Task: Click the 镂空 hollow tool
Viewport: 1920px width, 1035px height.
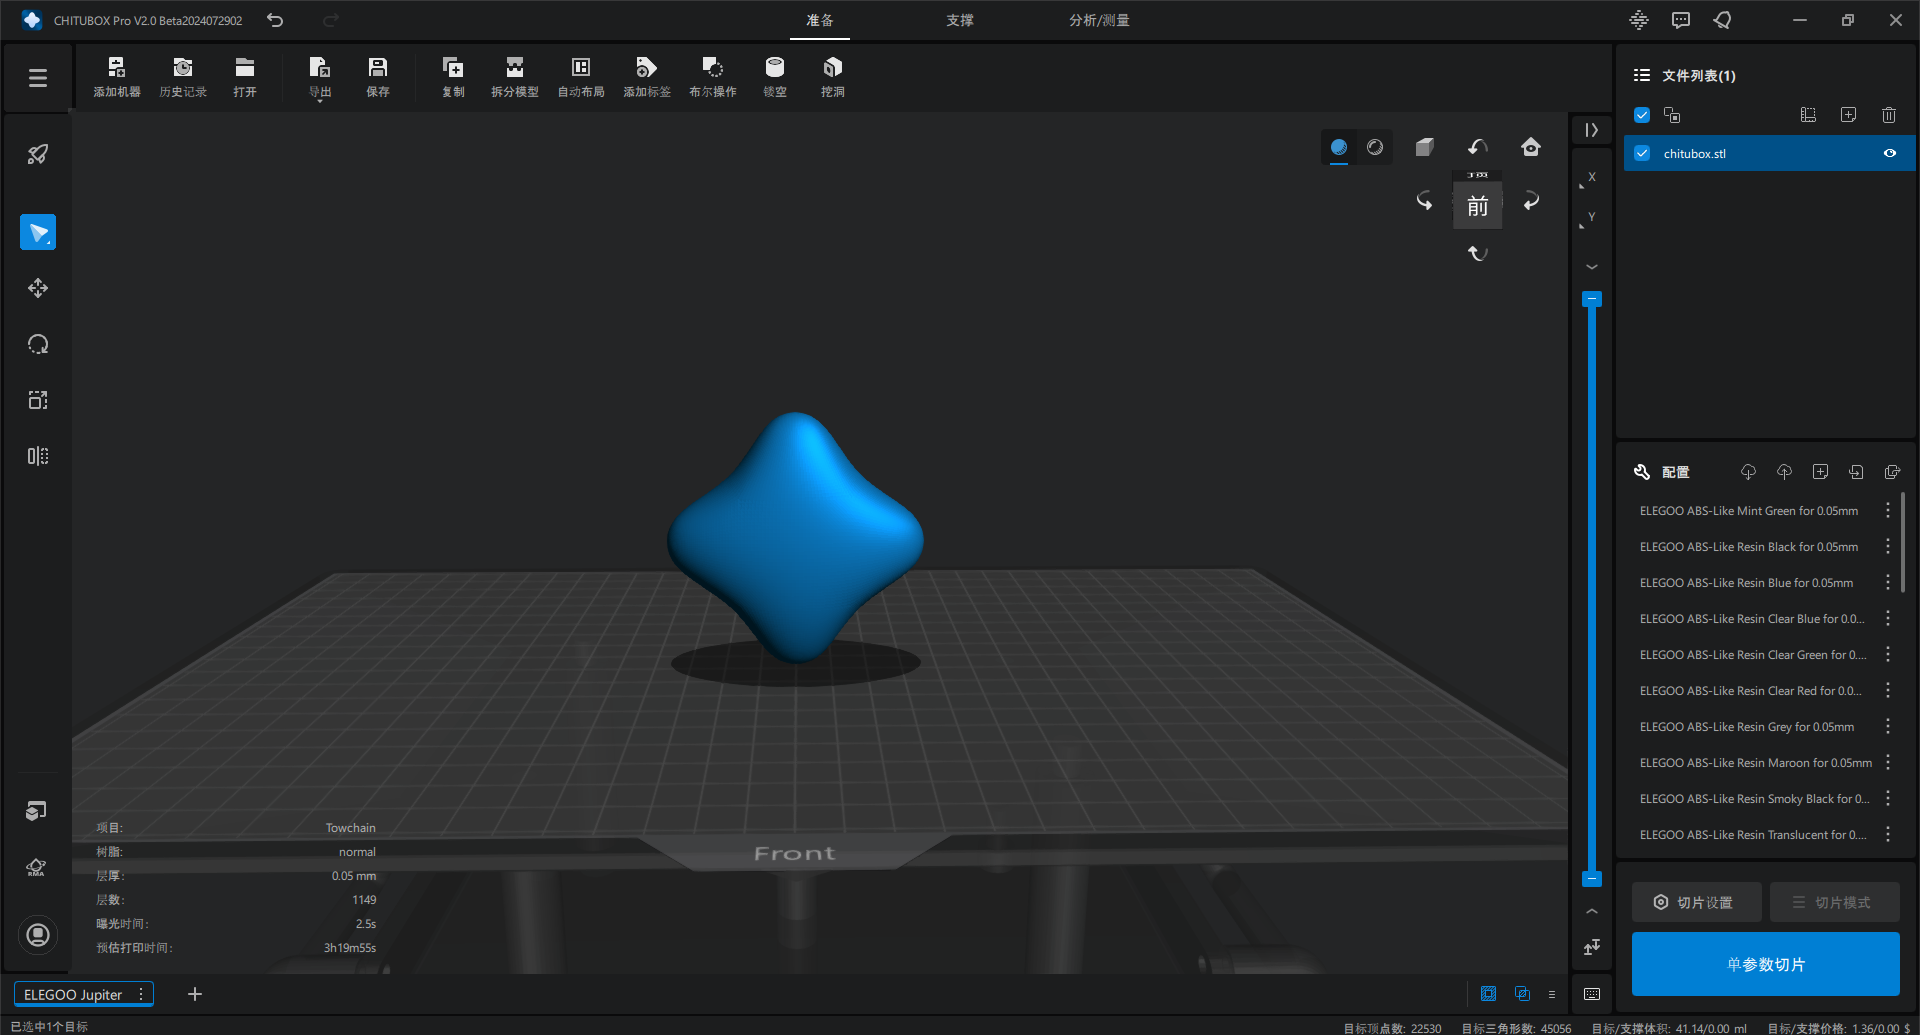Action: coord(775,77)
